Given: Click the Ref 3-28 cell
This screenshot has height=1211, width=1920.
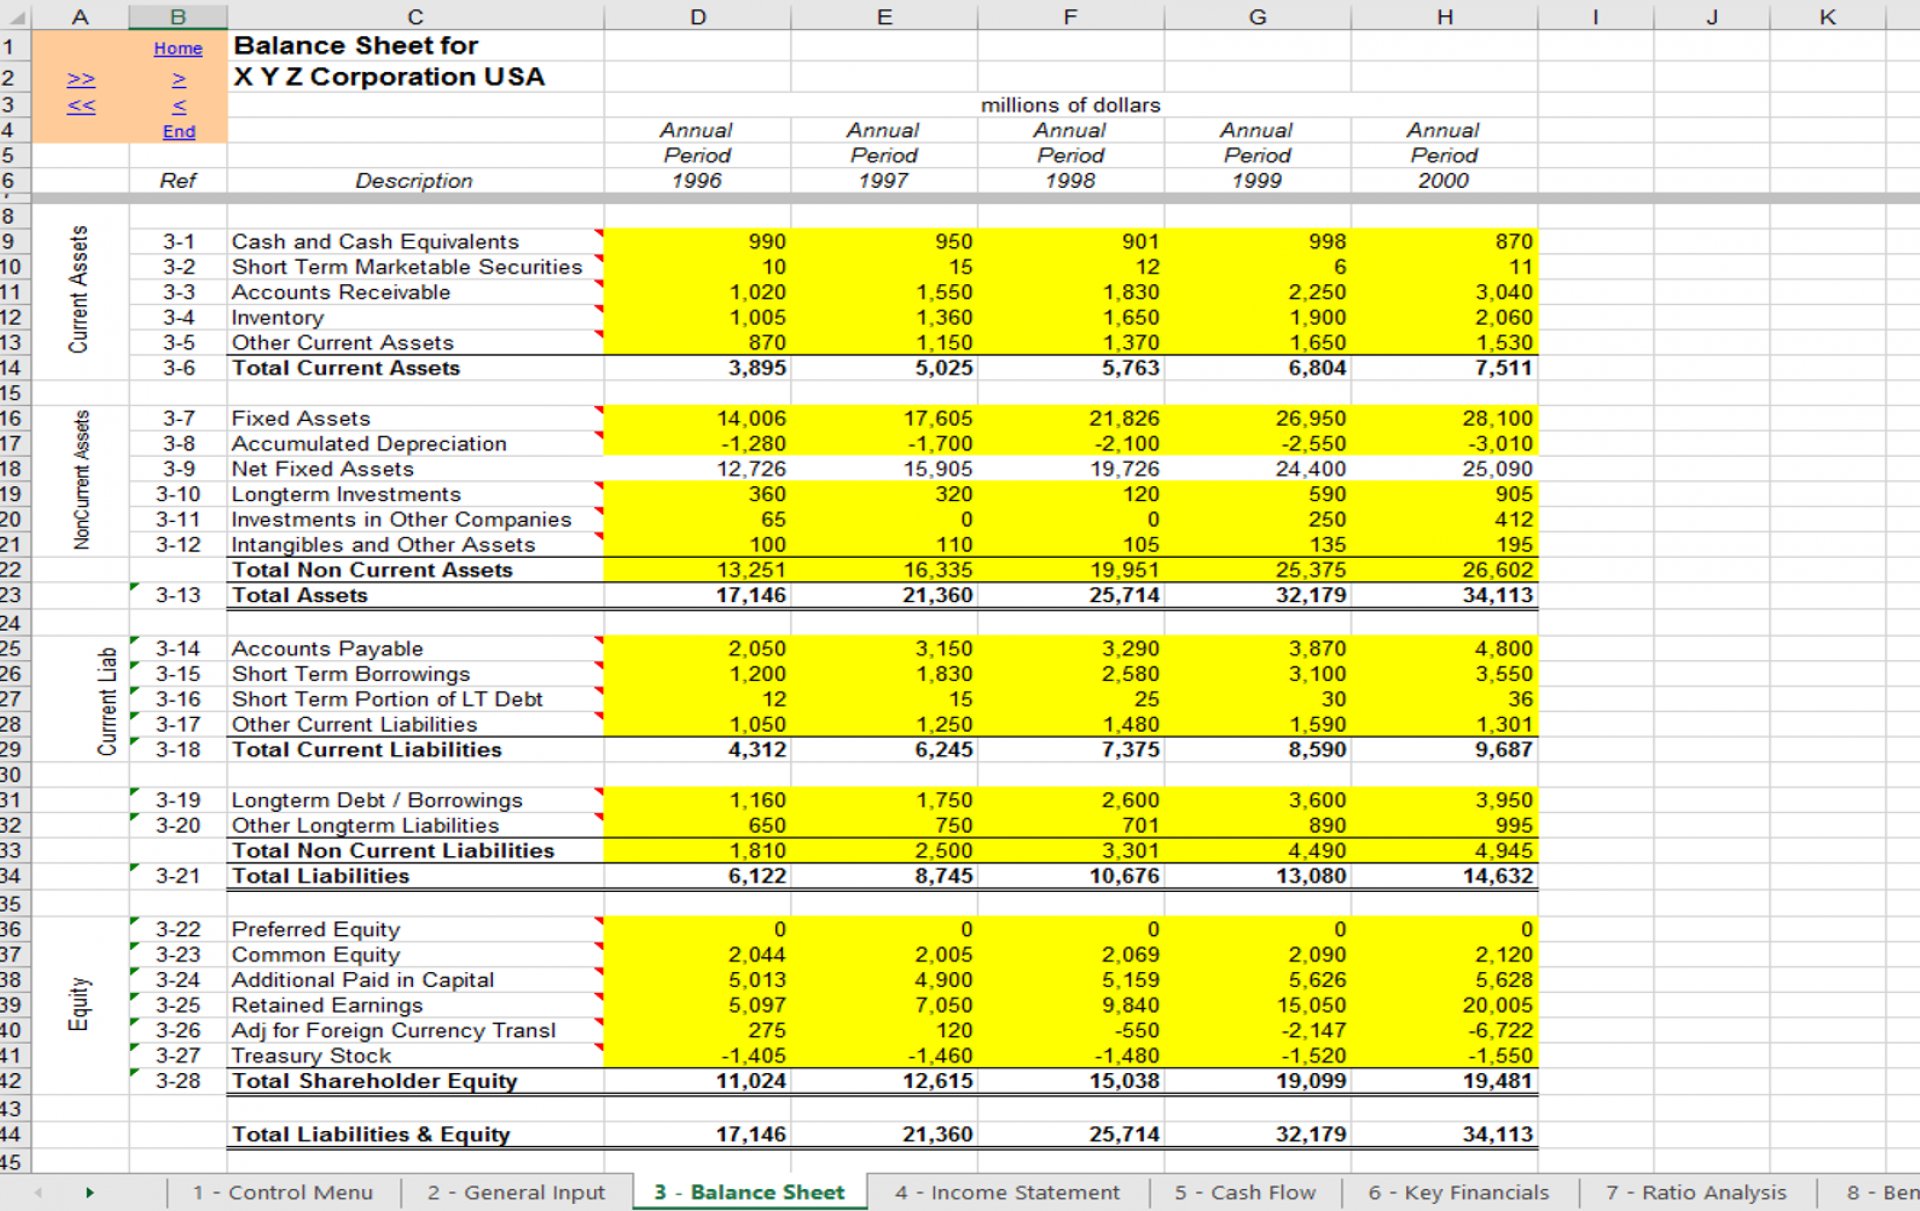Looking at the screenshot, I should click(178, 1080).
